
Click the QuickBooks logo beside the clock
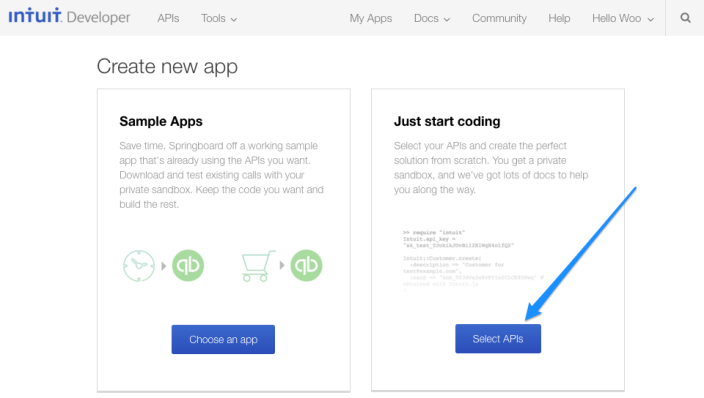tap(188, 265)
